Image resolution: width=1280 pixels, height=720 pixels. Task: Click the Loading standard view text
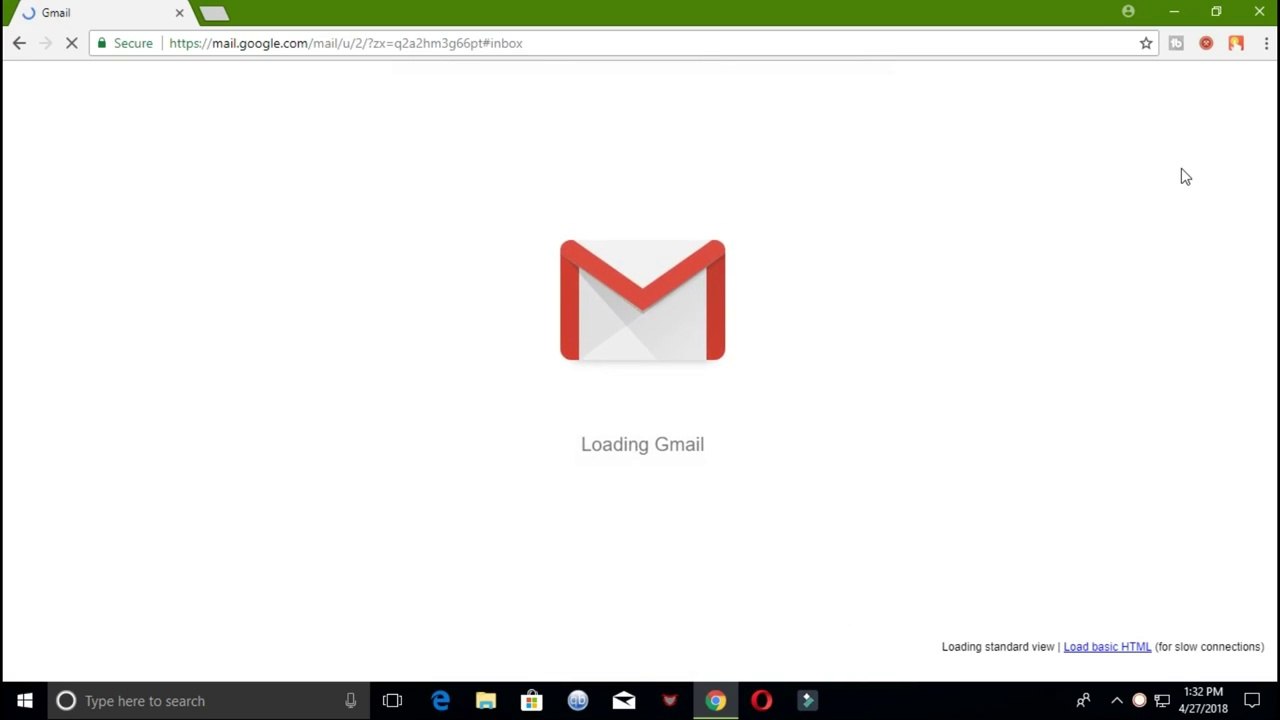997,647
